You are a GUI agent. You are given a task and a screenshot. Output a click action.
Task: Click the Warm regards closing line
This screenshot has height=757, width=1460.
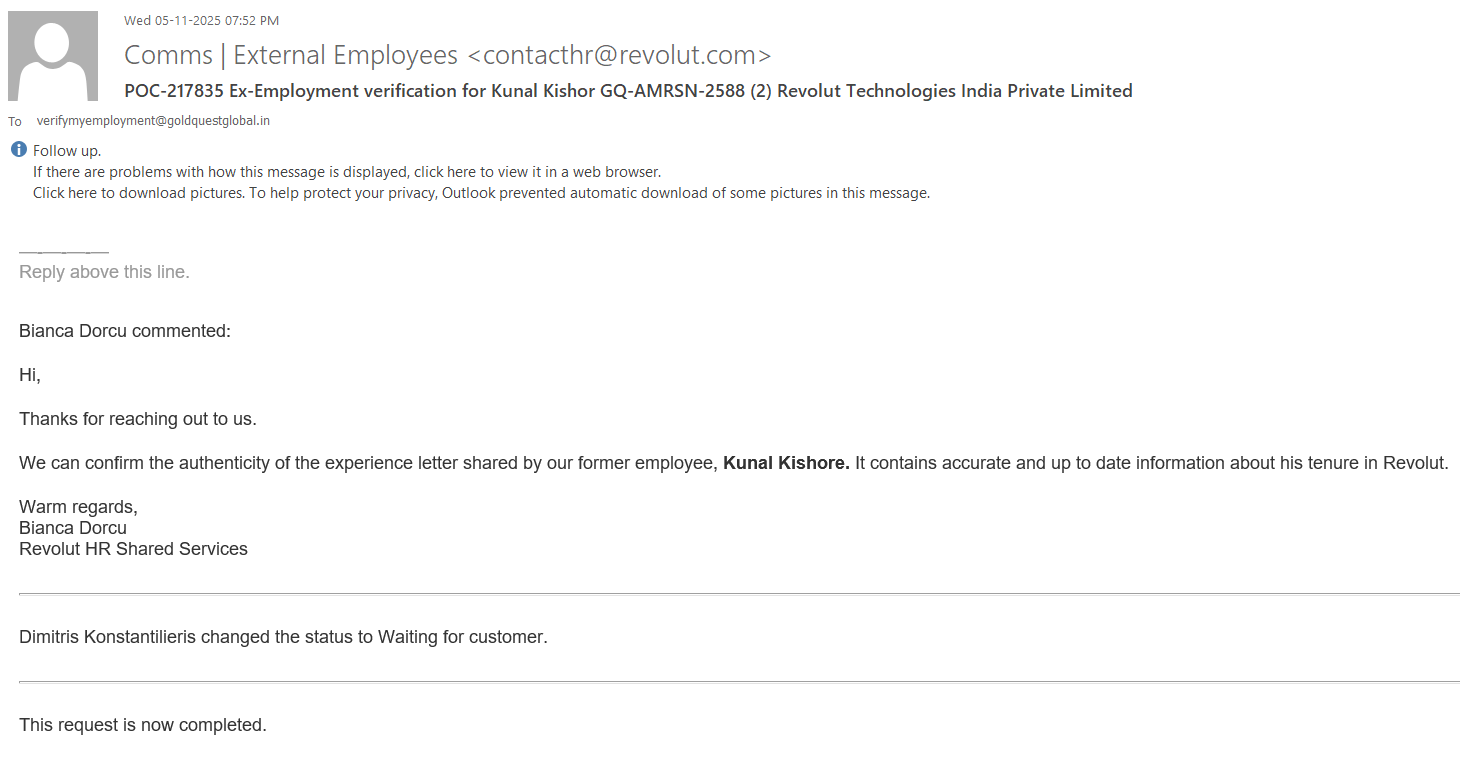point(78,507)
